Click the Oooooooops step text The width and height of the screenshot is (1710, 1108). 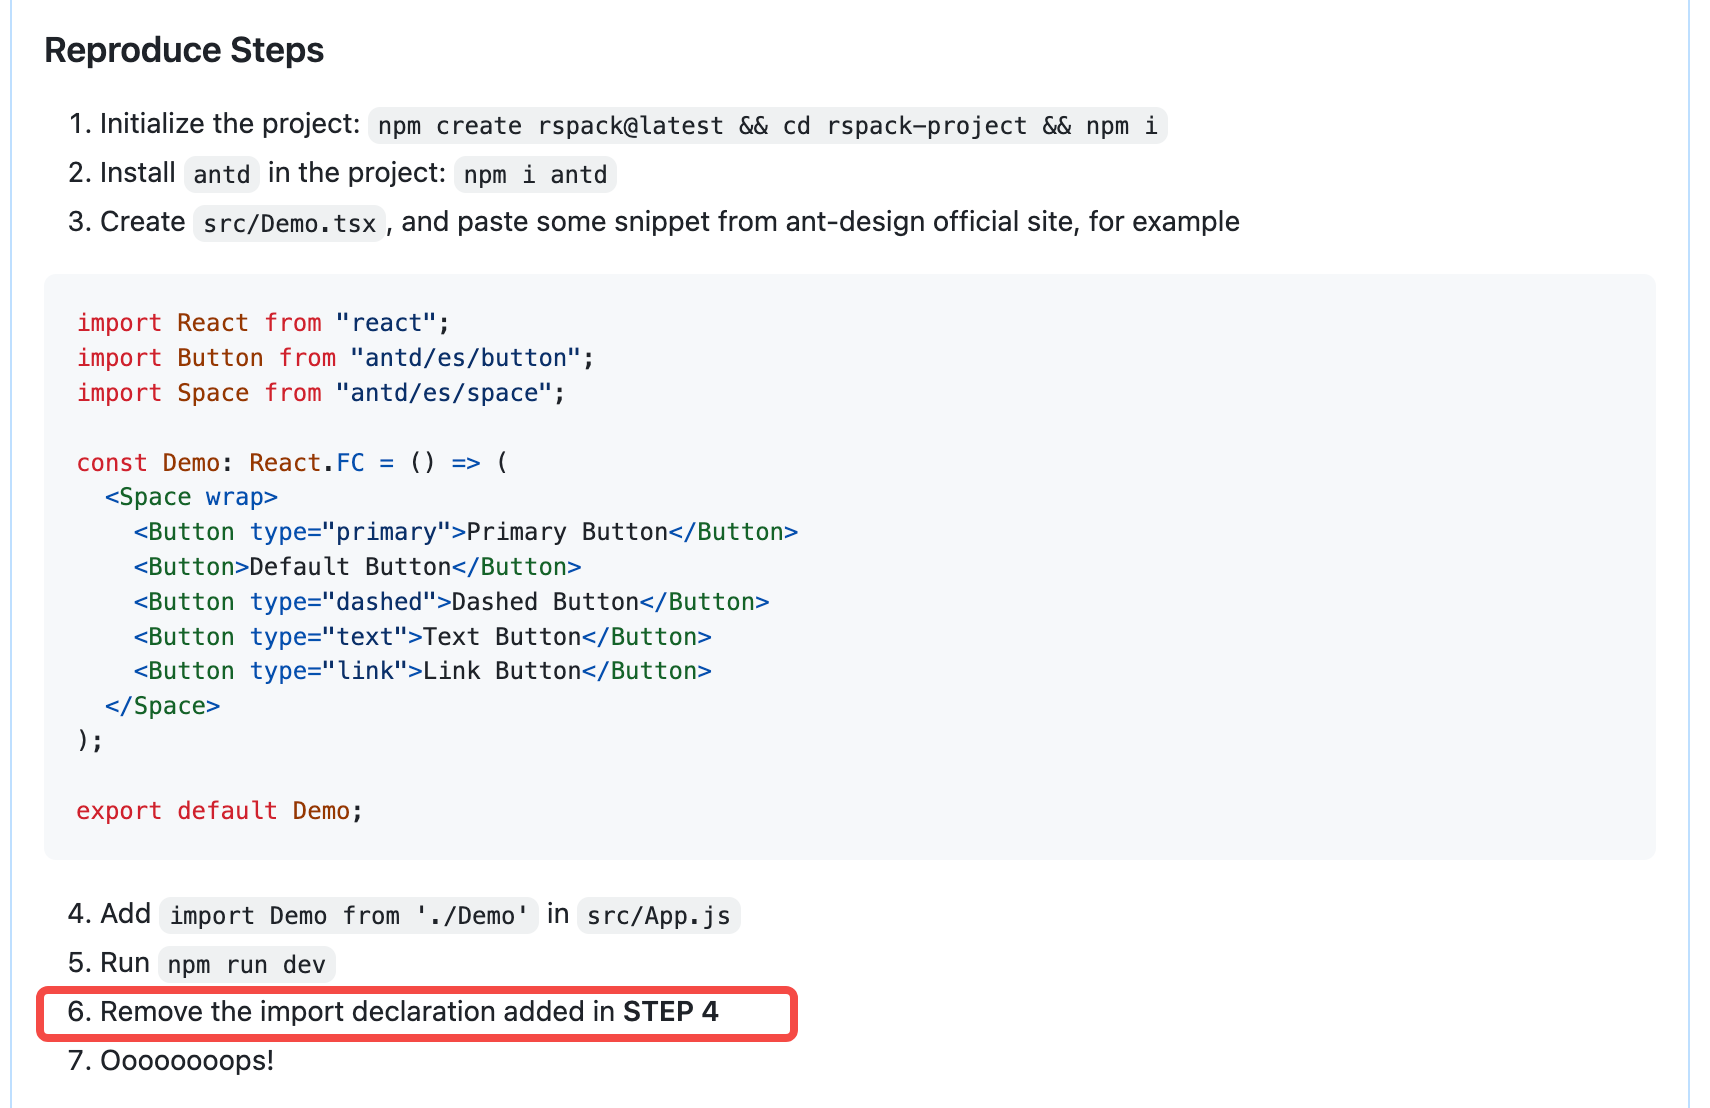187,1060
